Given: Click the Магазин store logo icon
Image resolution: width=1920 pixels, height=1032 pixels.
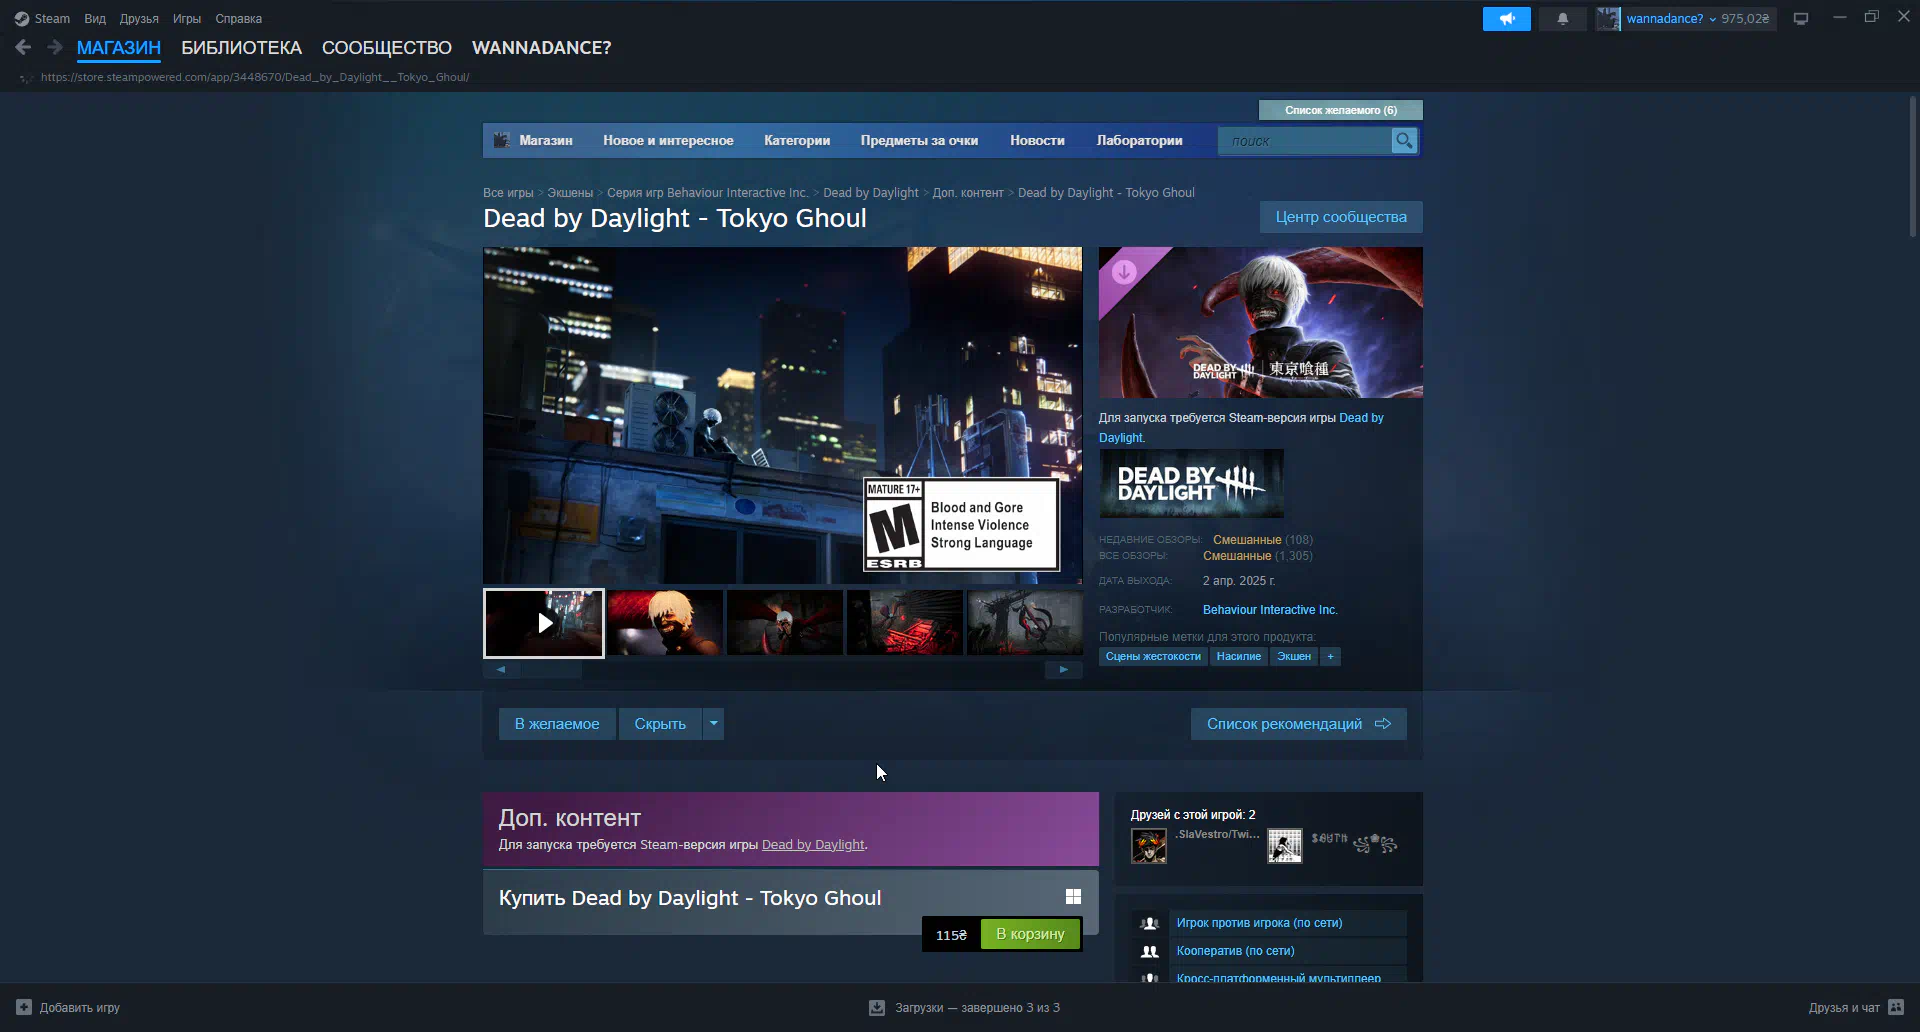Looking at the screenshot, I should pyautogui.click(x=502, y=141).
